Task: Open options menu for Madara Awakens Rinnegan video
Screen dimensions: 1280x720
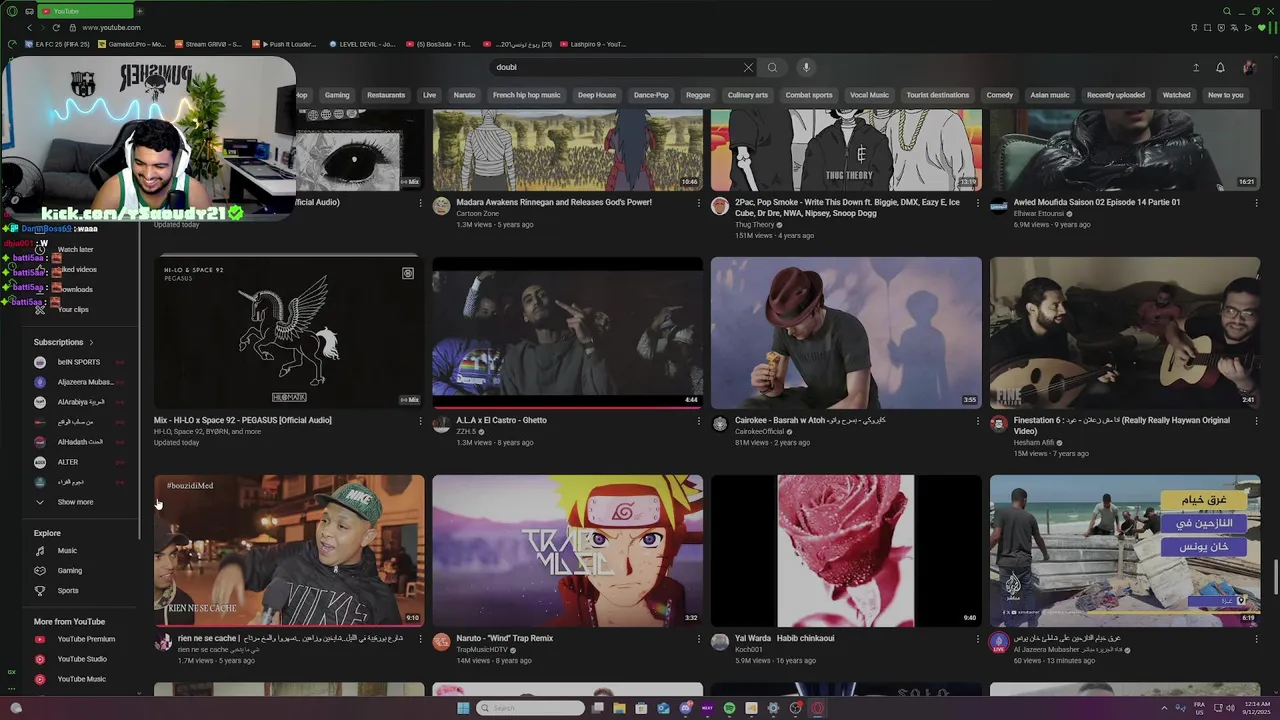Action: click(x=698, y=202)
